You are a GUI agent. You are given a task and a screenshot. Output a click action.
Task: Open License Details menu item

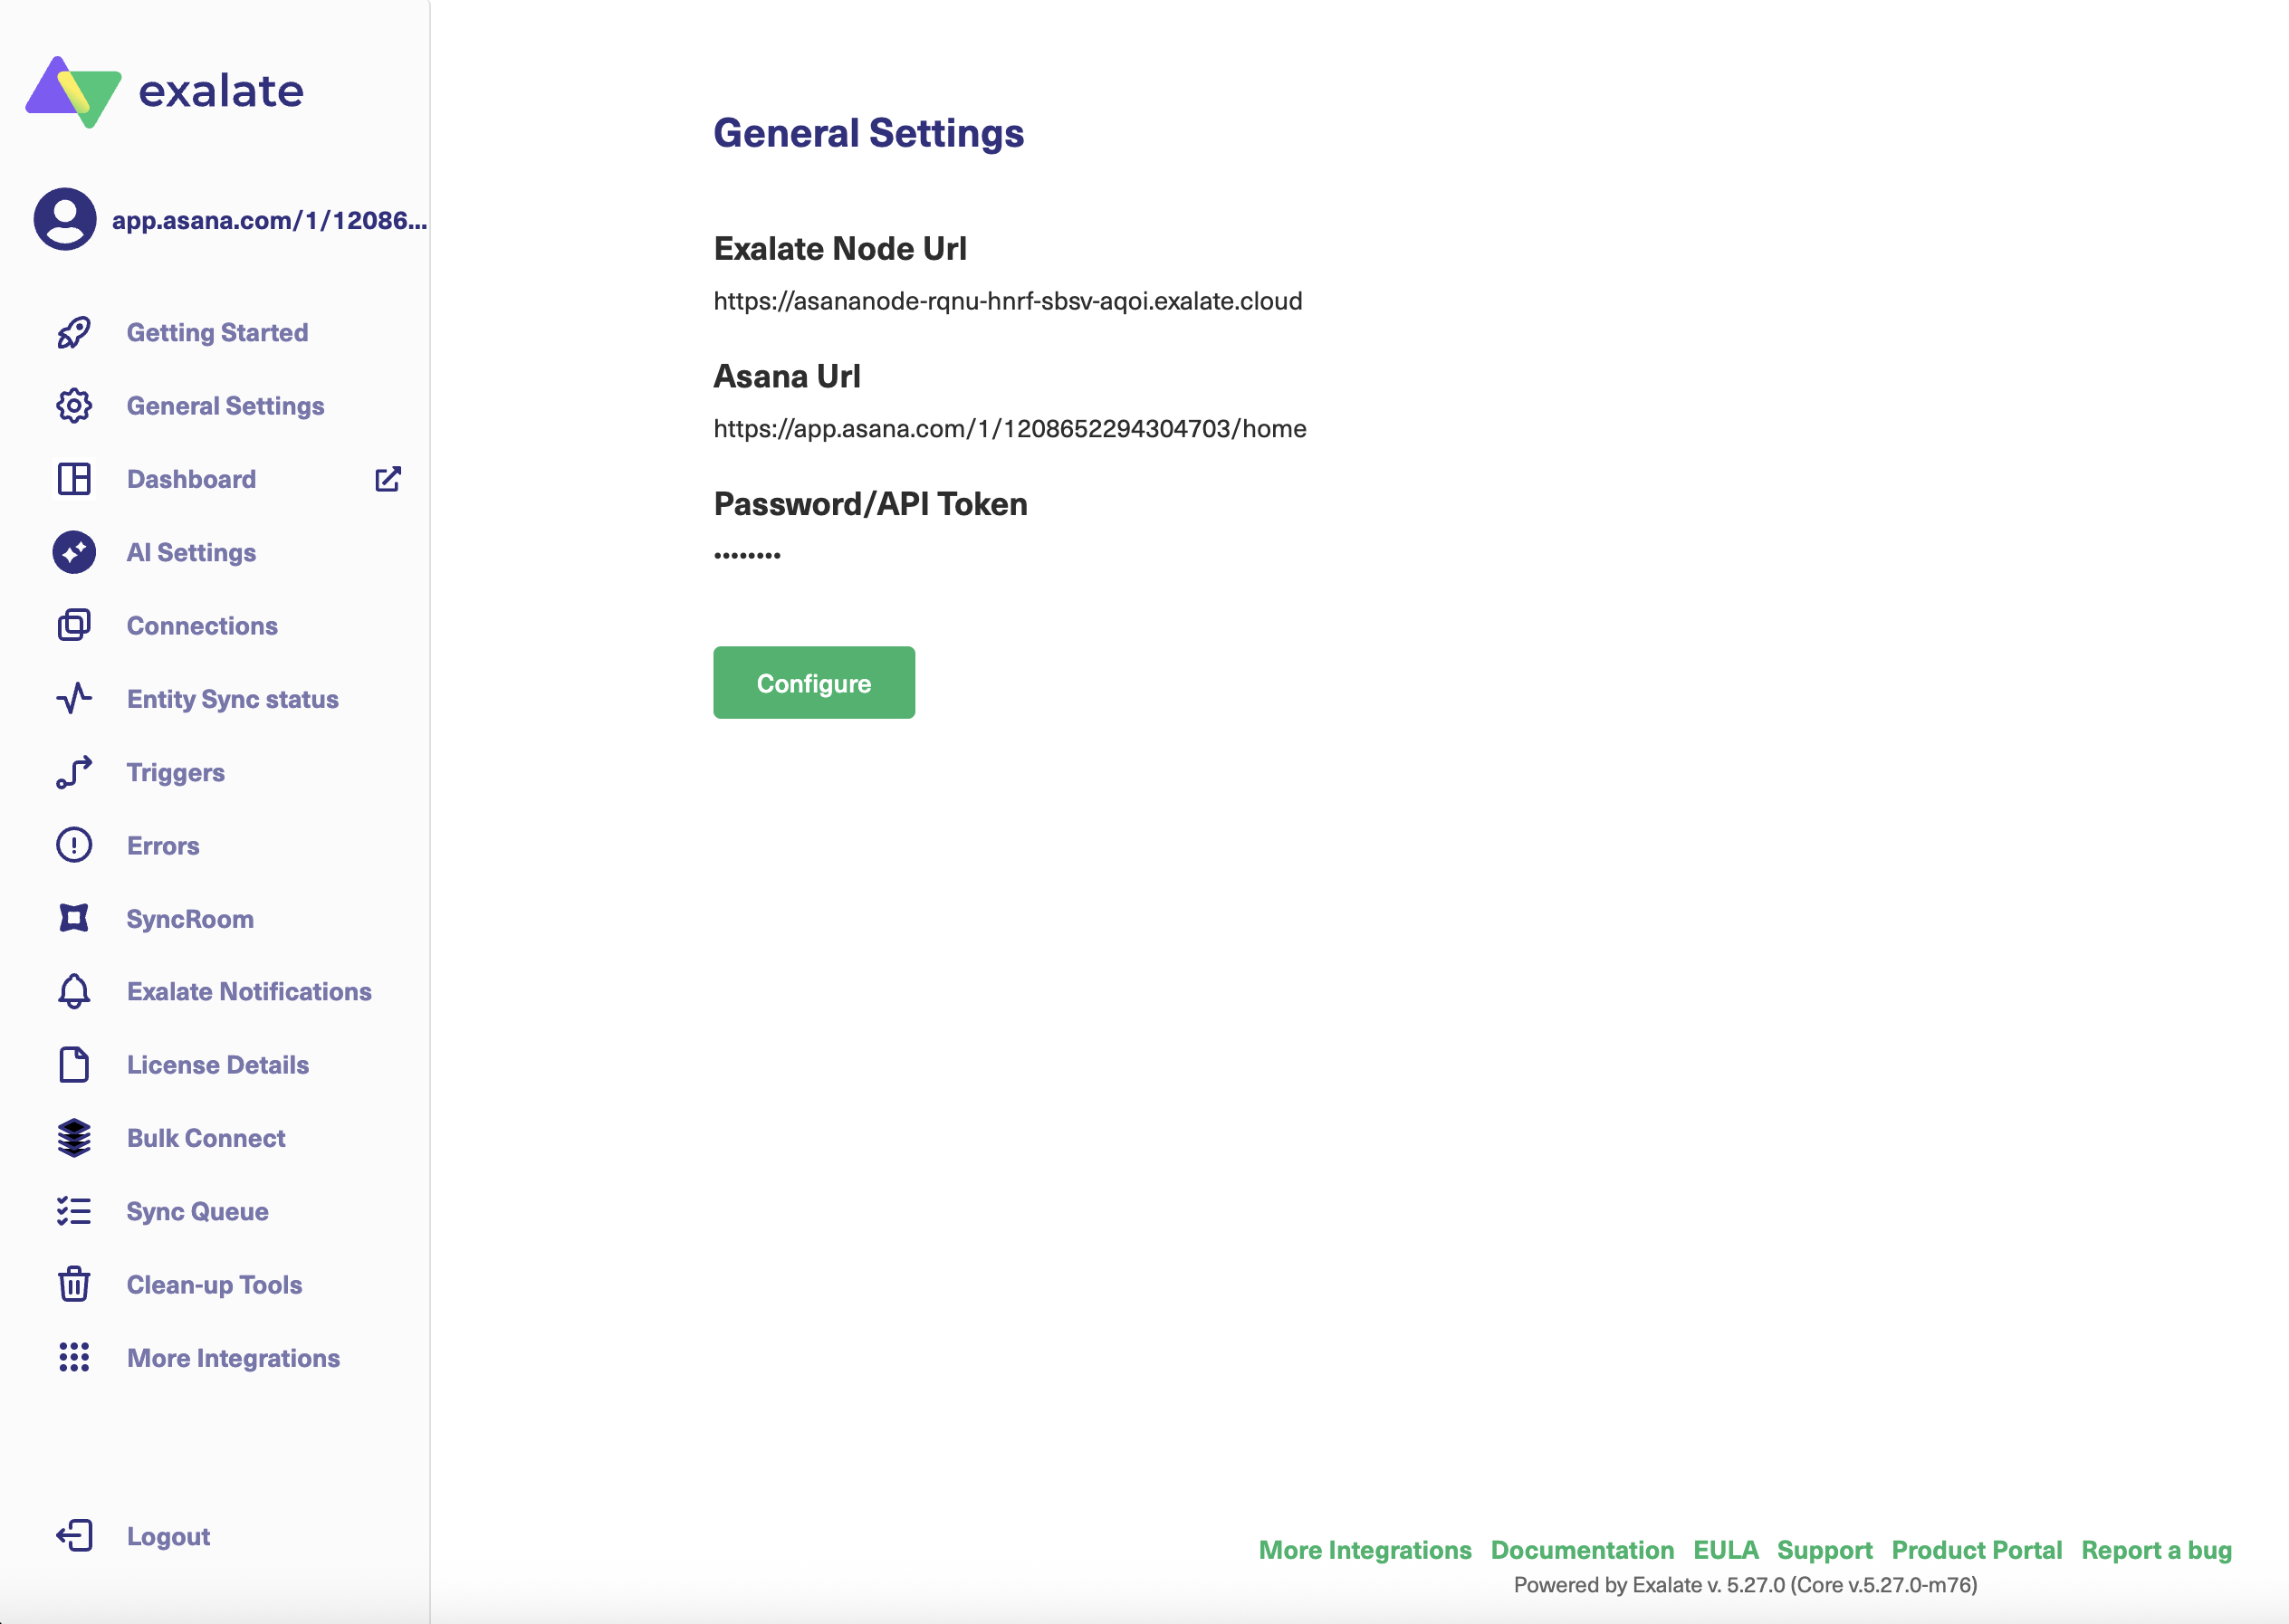pos(218,1065)
